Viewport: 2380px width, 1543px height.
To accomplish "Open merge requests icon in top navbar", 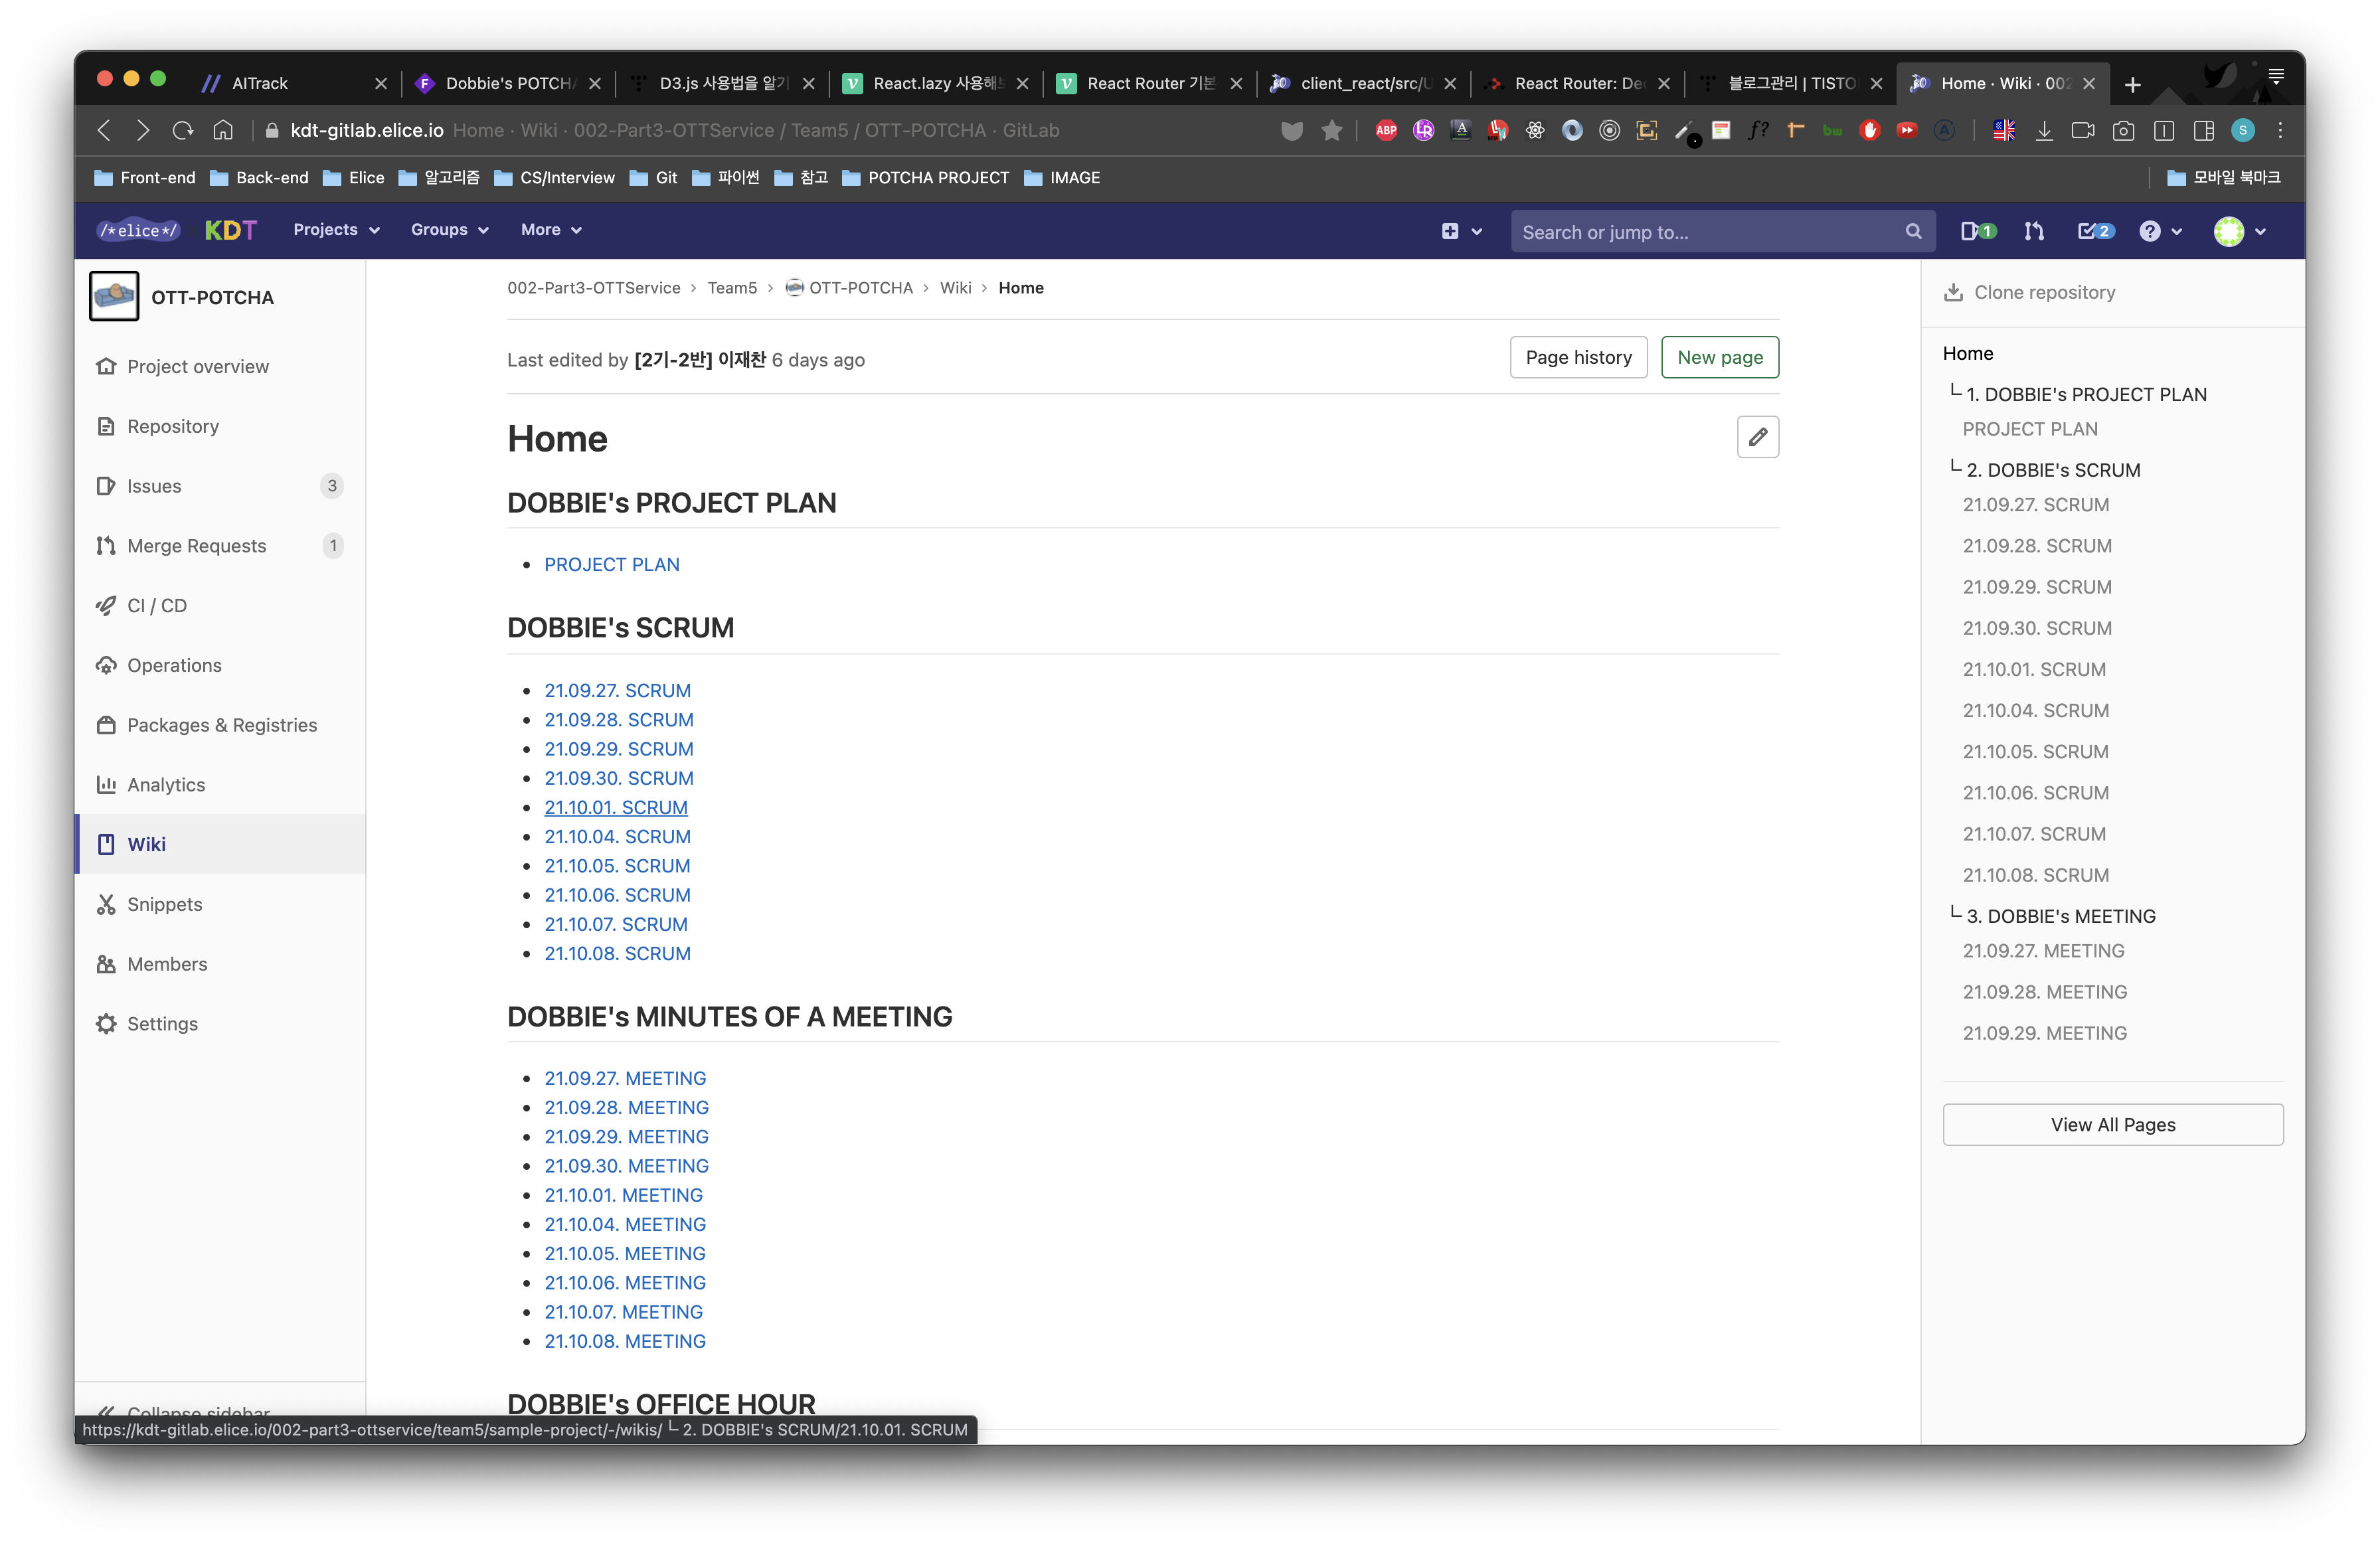I will click(2033, 231).
